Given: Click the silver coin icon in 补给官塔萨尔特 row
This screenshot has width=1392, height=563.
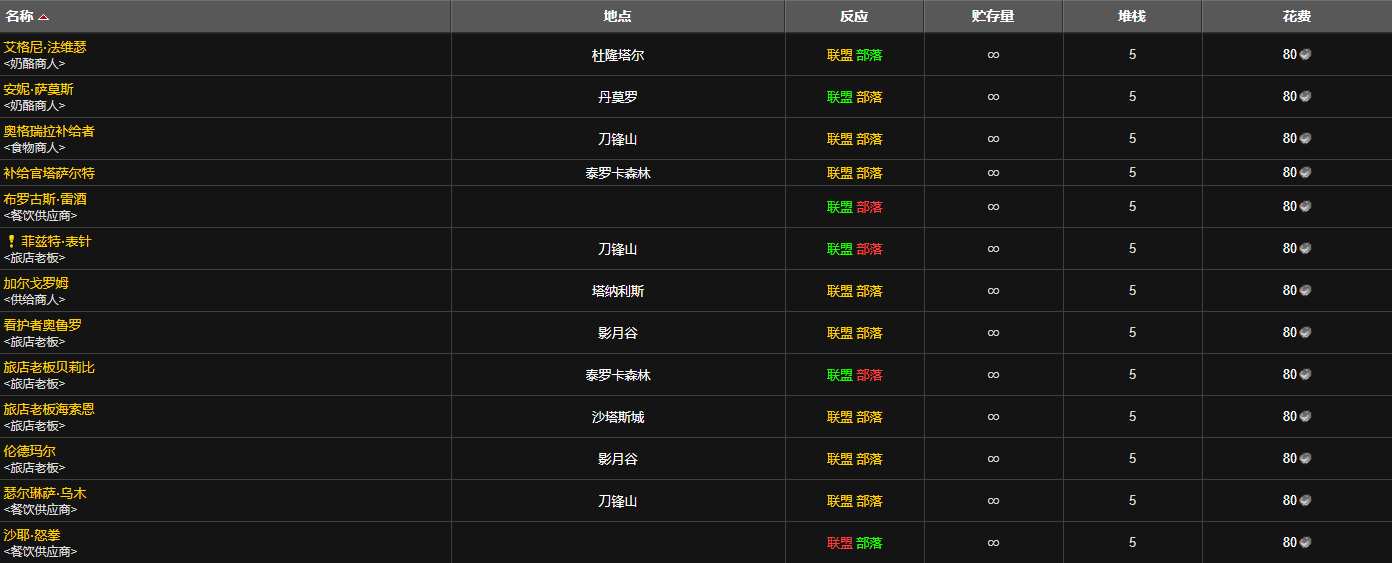Looking at the screenshot, I should 1305,173.
